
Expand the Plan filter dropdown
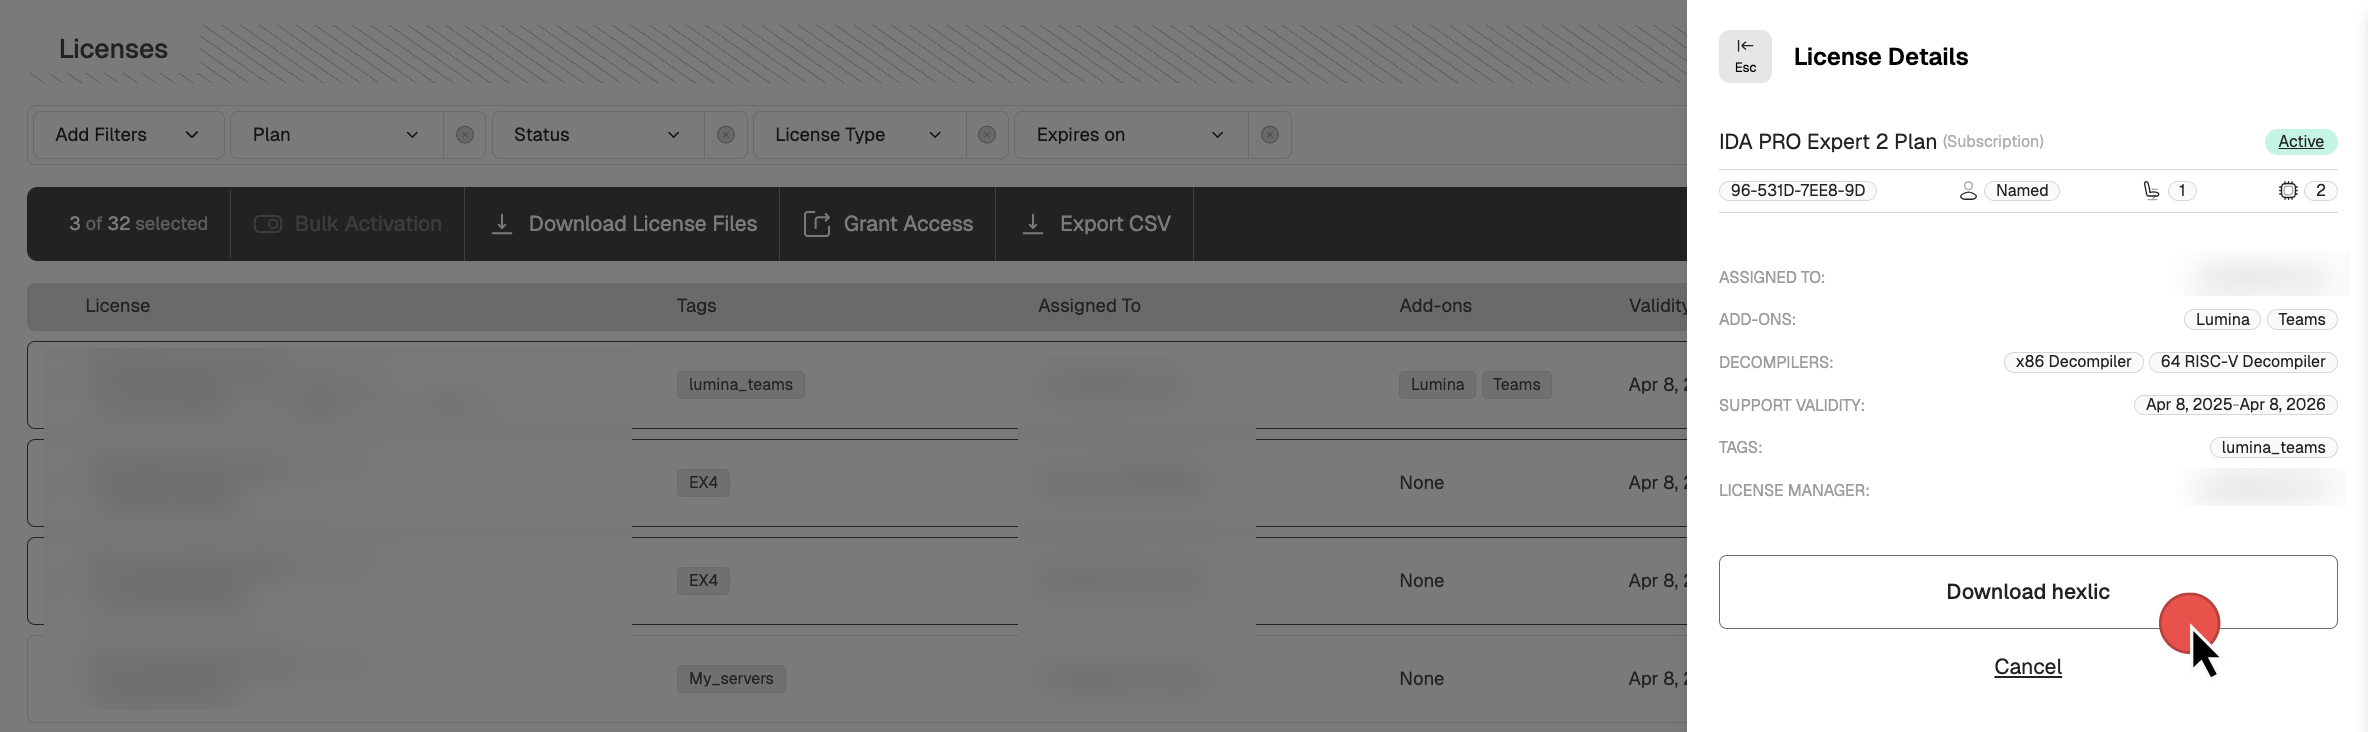(x=335, y=135)
